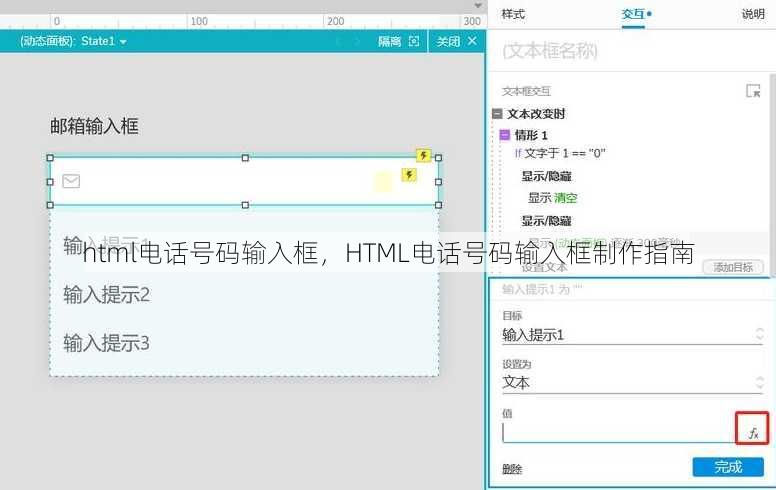Click the bottom-middle selection handle of text box

pyautogui.click(x=245, y=205)
